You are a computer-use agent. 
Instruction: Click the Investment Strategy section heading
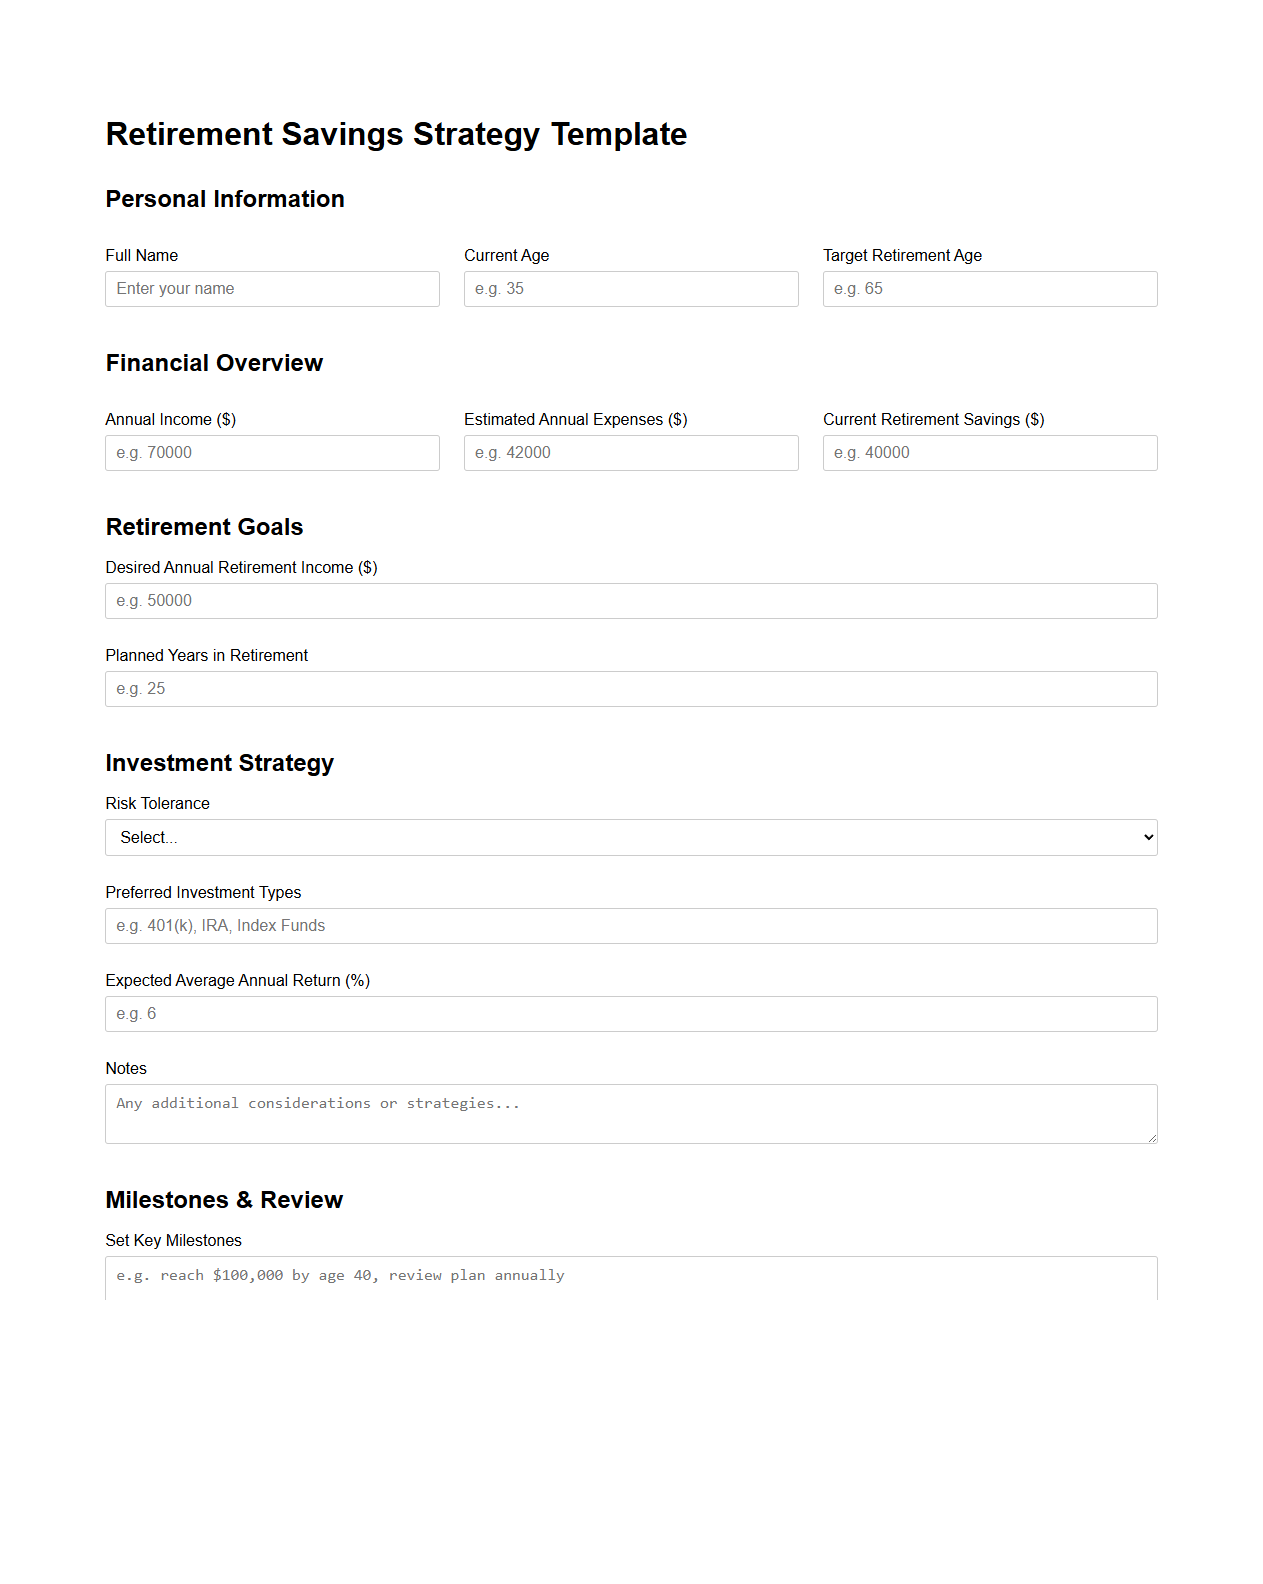coord(219,763)
